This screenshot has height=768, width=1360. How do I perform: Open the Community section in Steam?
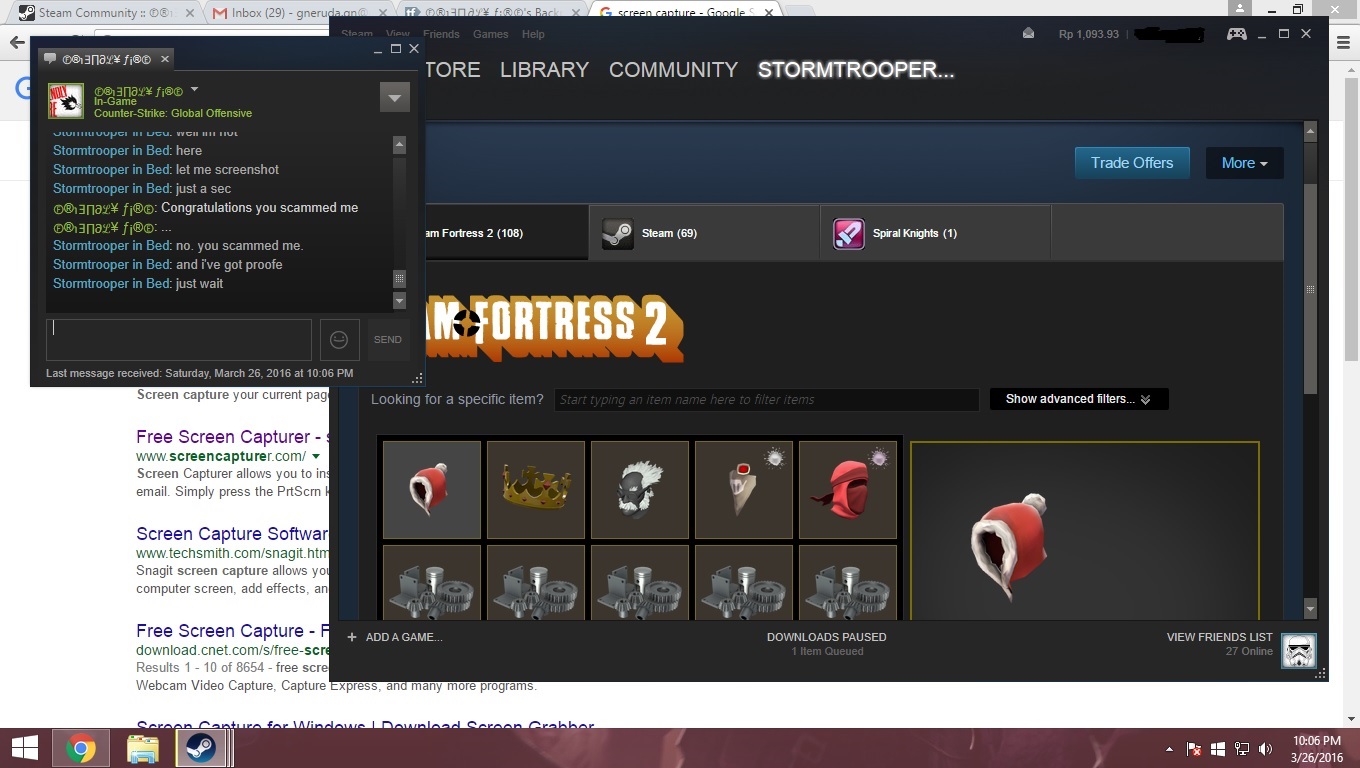click(673, 70)
